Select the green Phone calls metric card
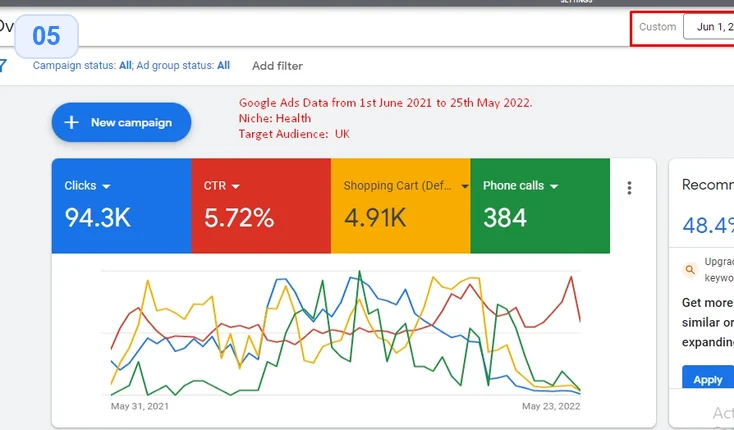 540,206
